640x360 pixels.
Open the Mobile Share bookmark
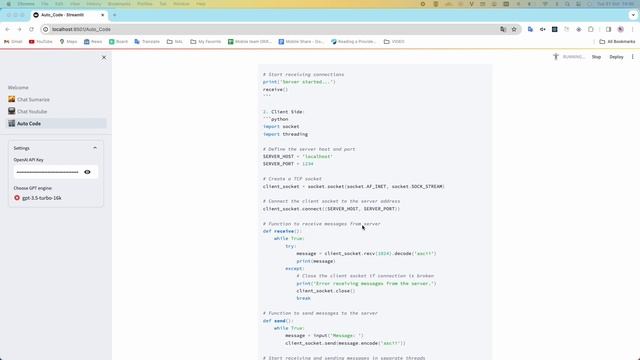pyautogui.click(x=301, y=42)
